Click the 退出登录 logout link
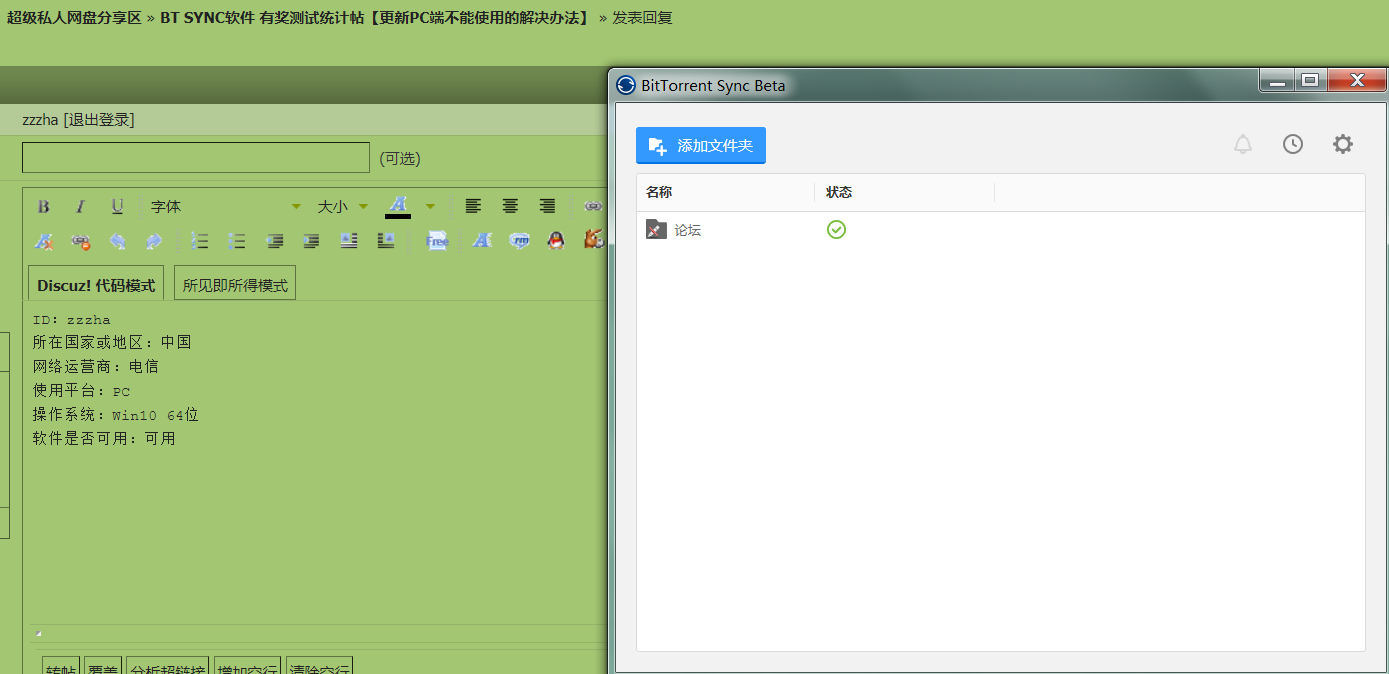 [x=99, y=120]
